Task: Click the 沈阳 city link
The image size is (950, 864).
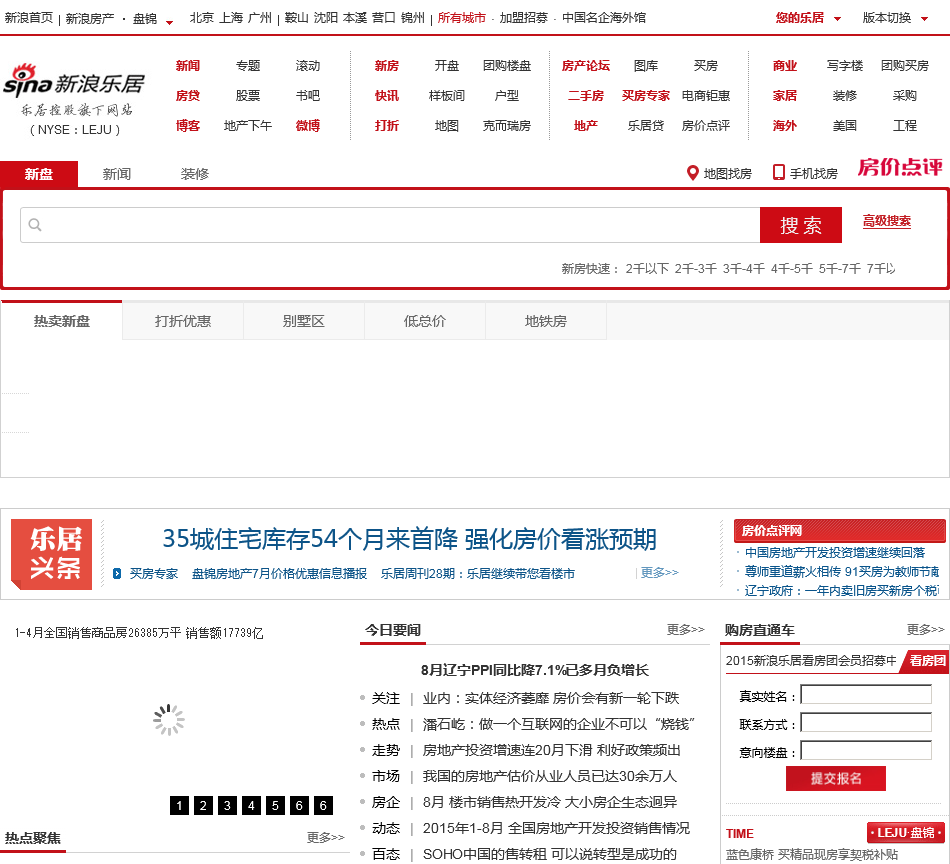Action: tap(325, 18)
